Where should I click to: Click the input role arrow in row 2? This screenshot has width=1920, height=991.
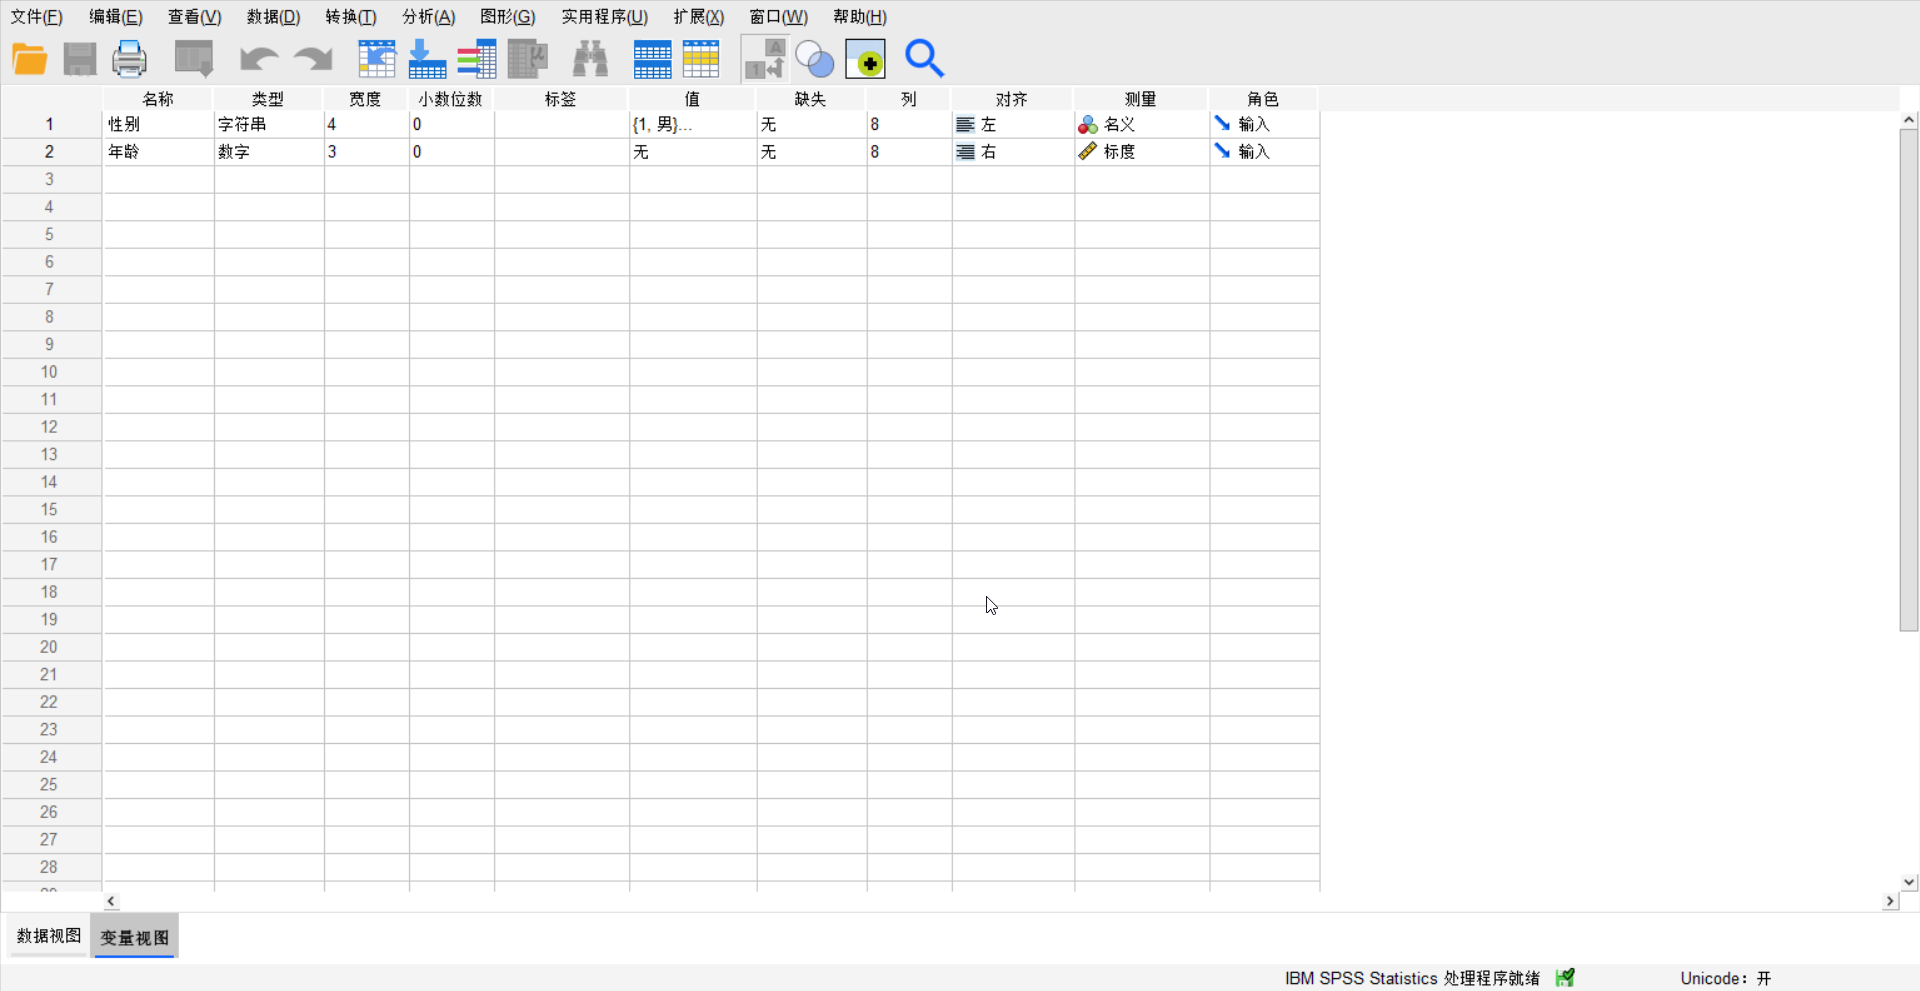[1222, 151]
